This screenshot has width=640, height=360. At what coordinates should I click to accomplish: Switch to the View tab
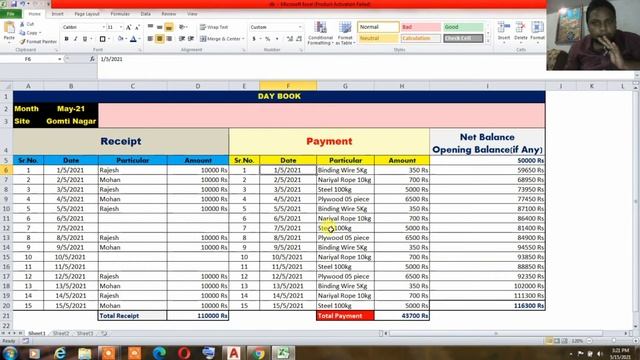192,14
